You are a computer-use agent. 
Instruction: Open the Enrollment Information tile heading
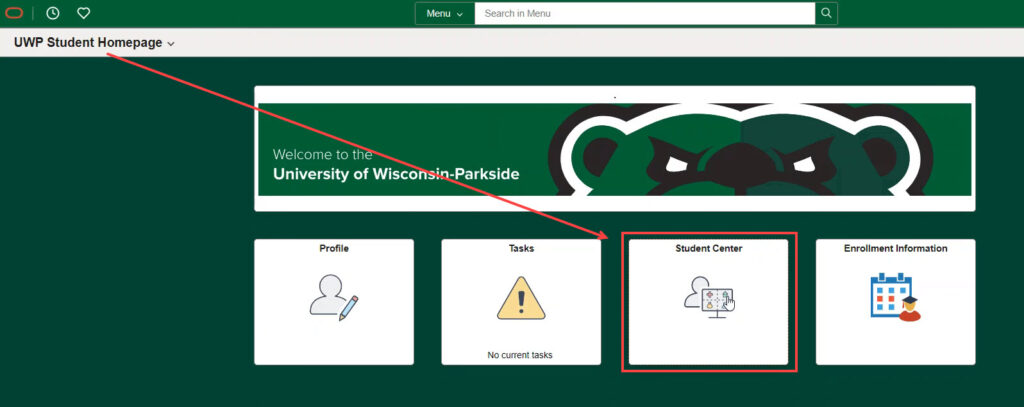[x=895, y=248]
